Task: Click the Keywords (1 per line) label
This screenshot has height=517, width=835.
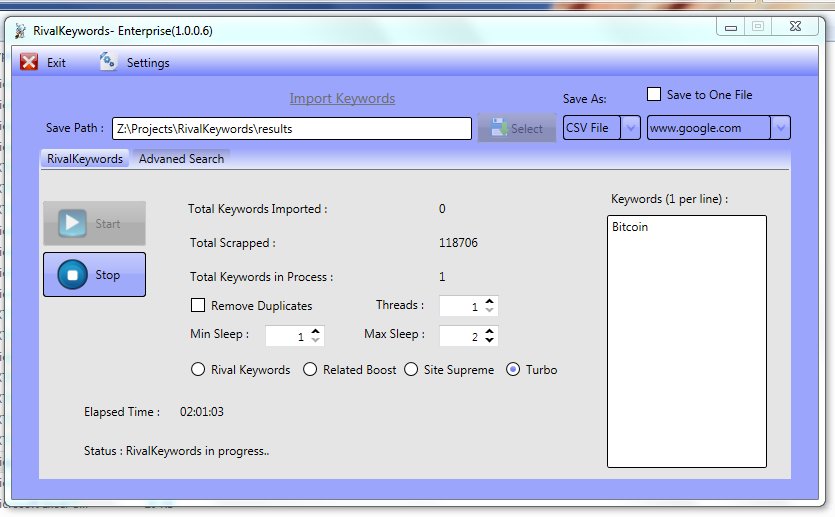Action: (x=669, y=199)
